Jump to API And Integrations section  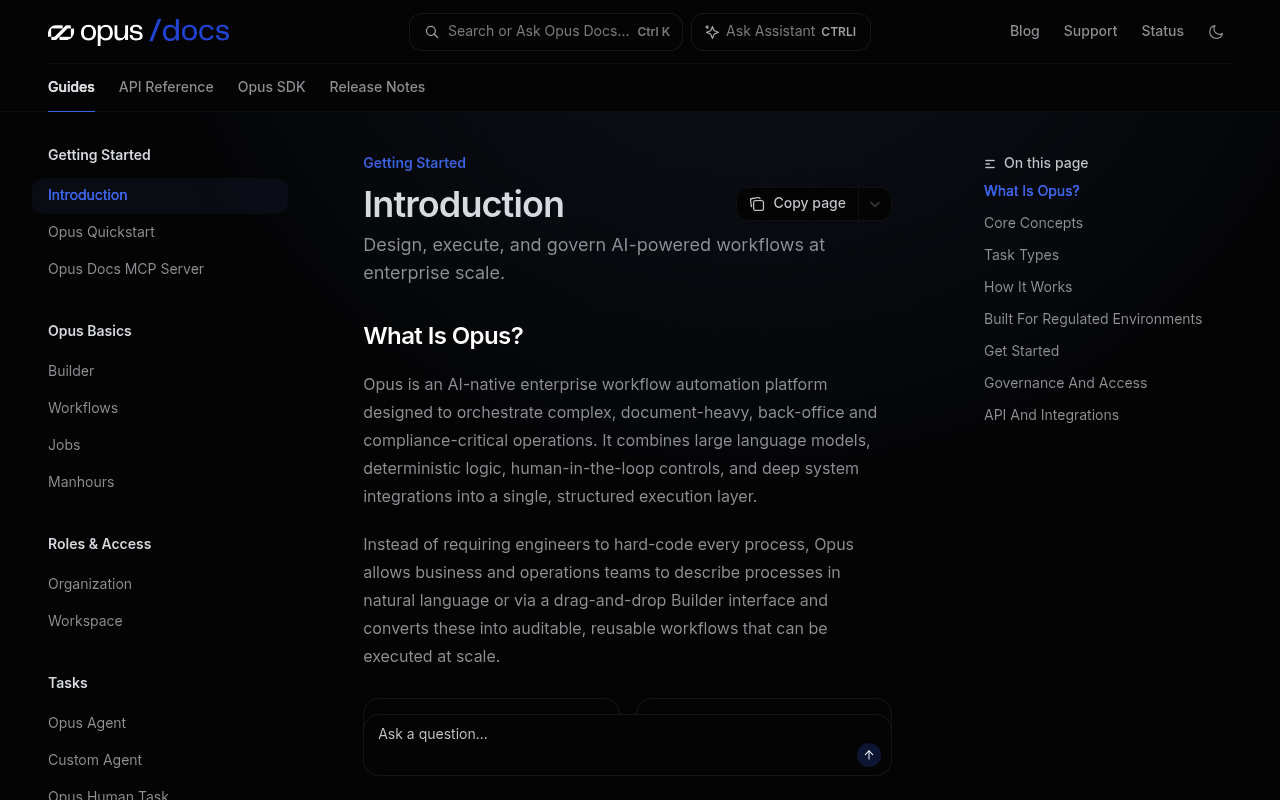coord(1051,415)
